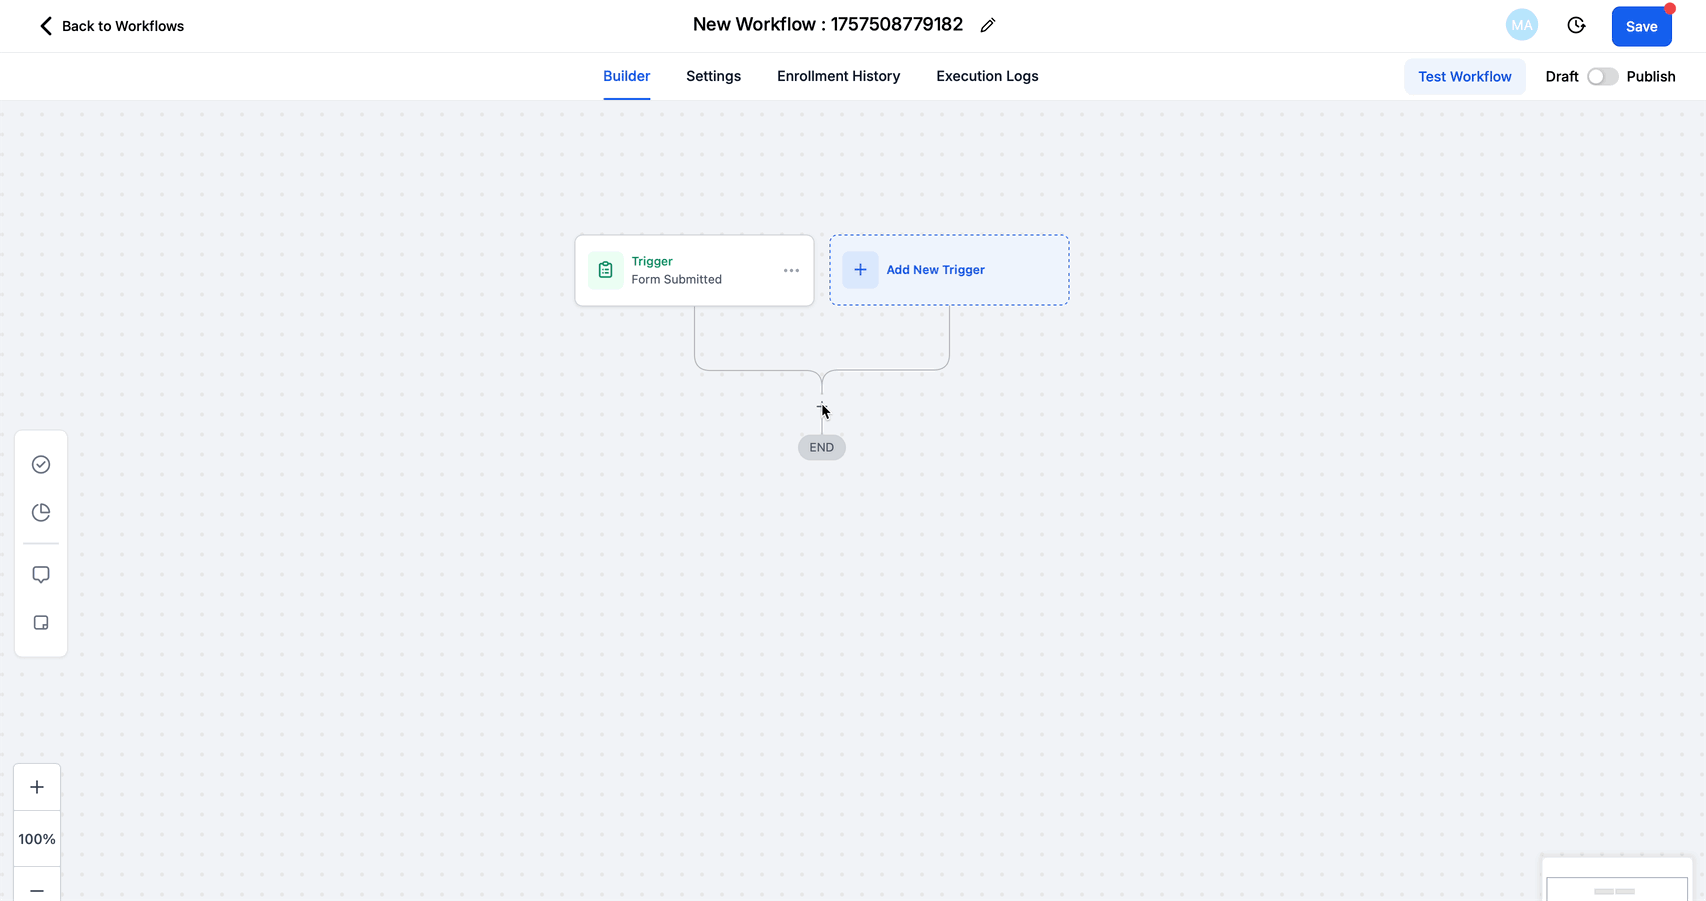The width and height of the screenshot is (1706, 901).
Task: Switch to the Settings tab
Action: point(713,76)
